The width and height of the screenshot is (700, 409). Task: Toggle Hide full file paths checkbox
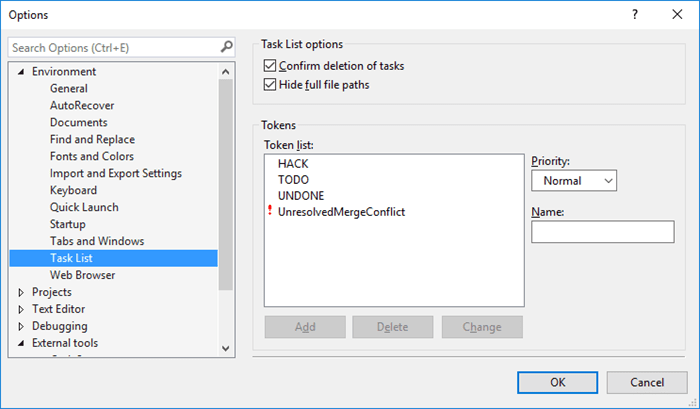coord(270,84)
